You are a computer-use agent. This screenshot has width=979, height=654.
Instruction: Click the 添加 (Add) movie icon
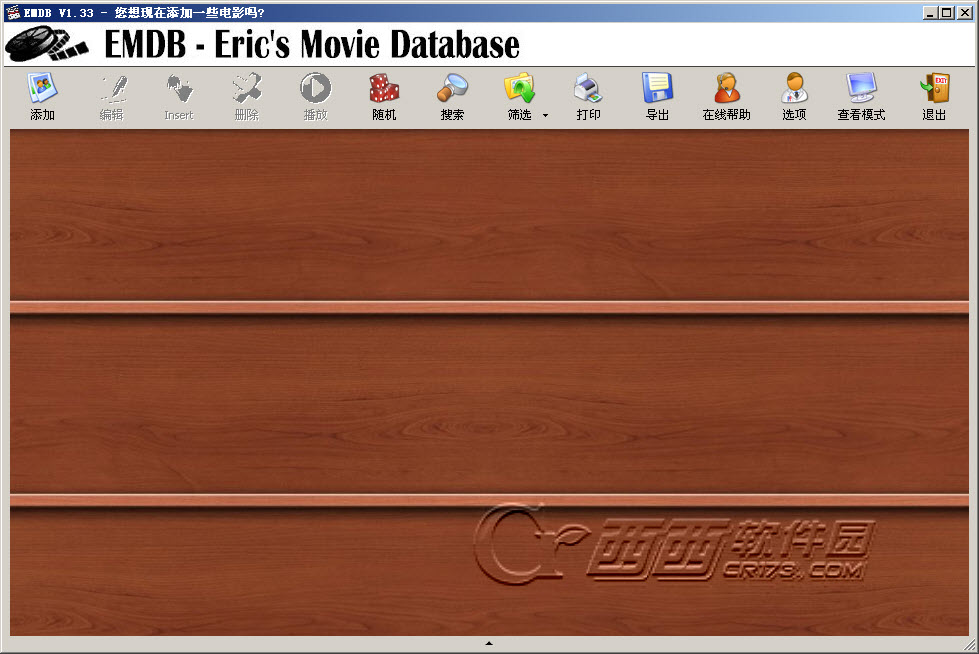pyautogui.click(x=42, y=88)
